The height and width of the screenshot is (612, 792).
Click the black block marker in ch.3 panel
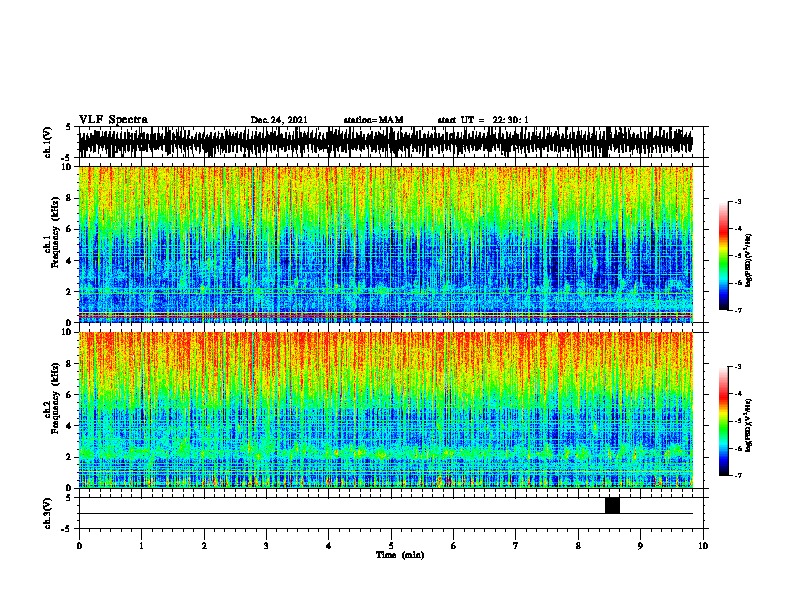(612, 505)
